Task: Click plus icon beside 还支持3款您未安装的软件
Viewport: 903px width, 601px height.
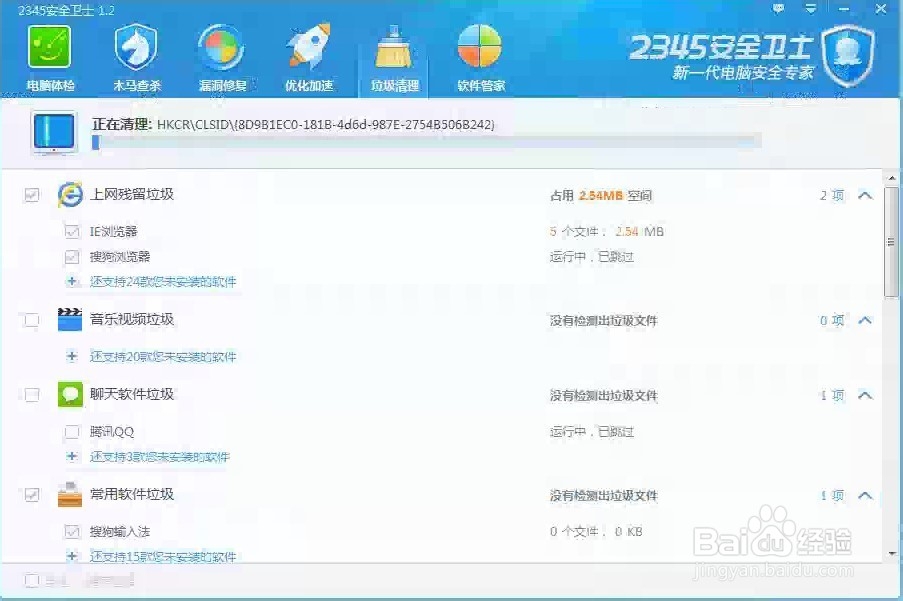Action: [72, 457]
